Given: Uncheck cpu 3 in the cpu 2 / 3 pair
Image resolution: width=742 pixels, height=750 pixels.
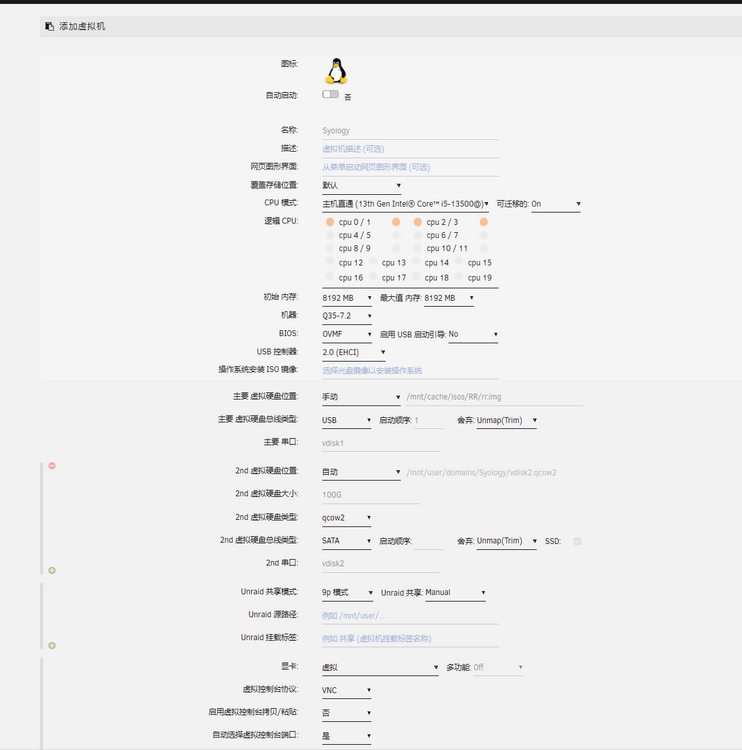Looking at the screenshot, I should click(x=484, y=222).
